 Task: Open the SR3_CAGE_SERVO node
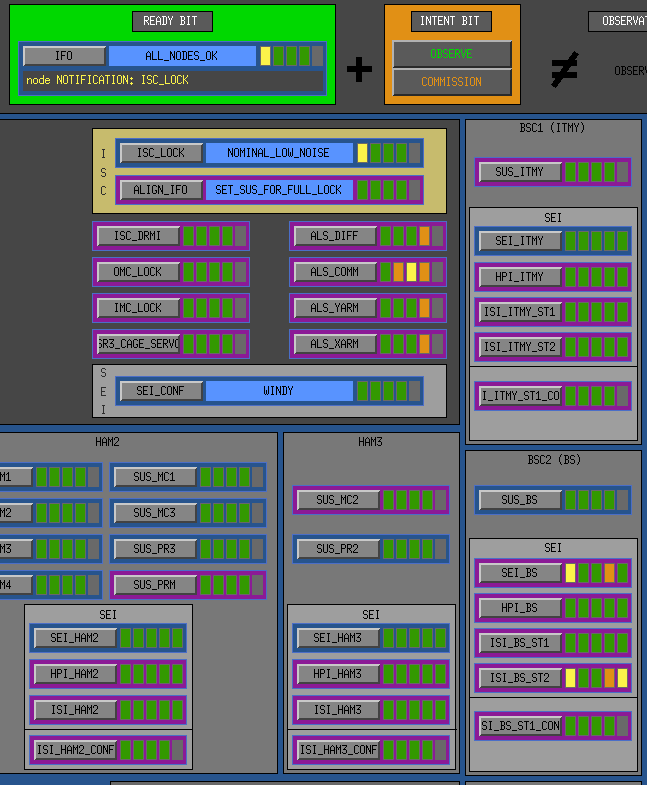(x=138, y=344)
